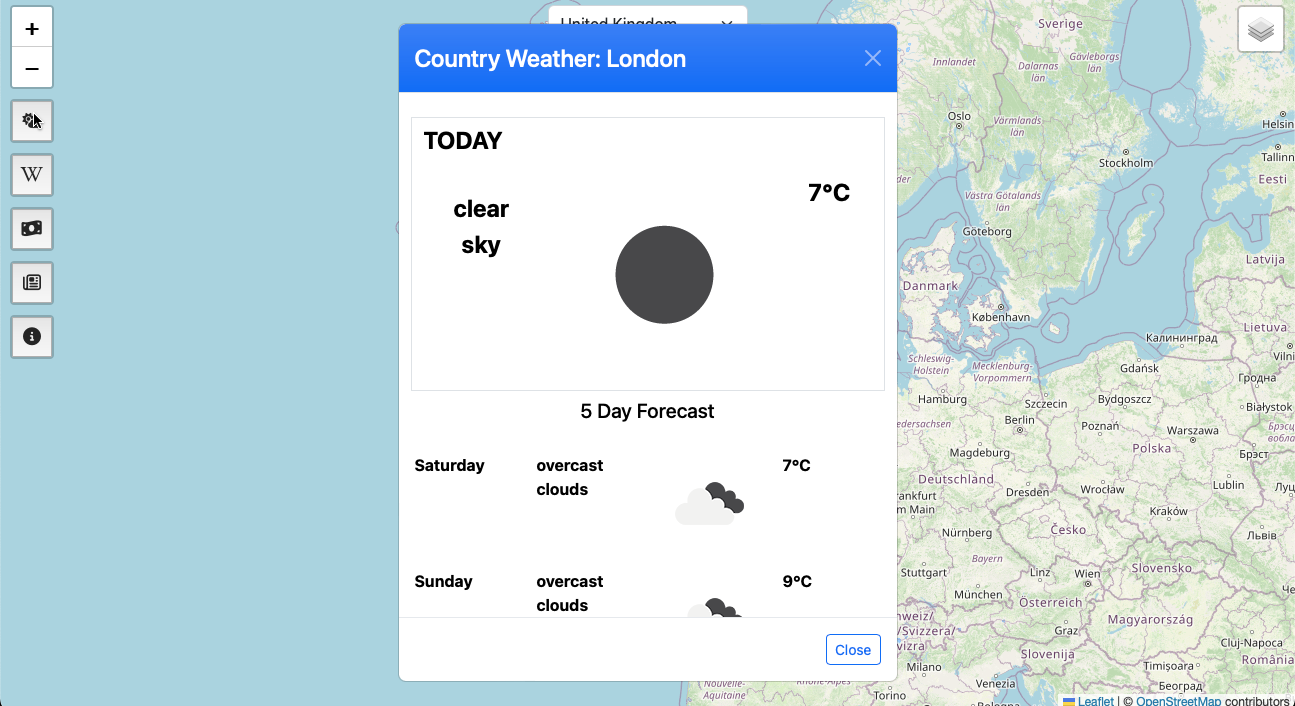Select the Saturday forecast row label
Screen dimensions: 1295x706
click(x=449, y=465)
